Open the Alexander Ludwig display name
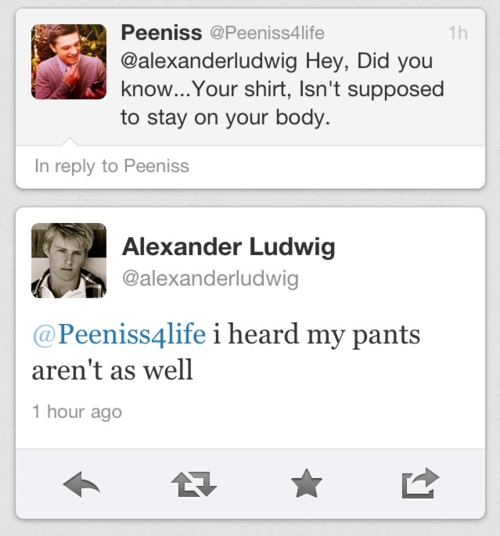 pos(228,246)
